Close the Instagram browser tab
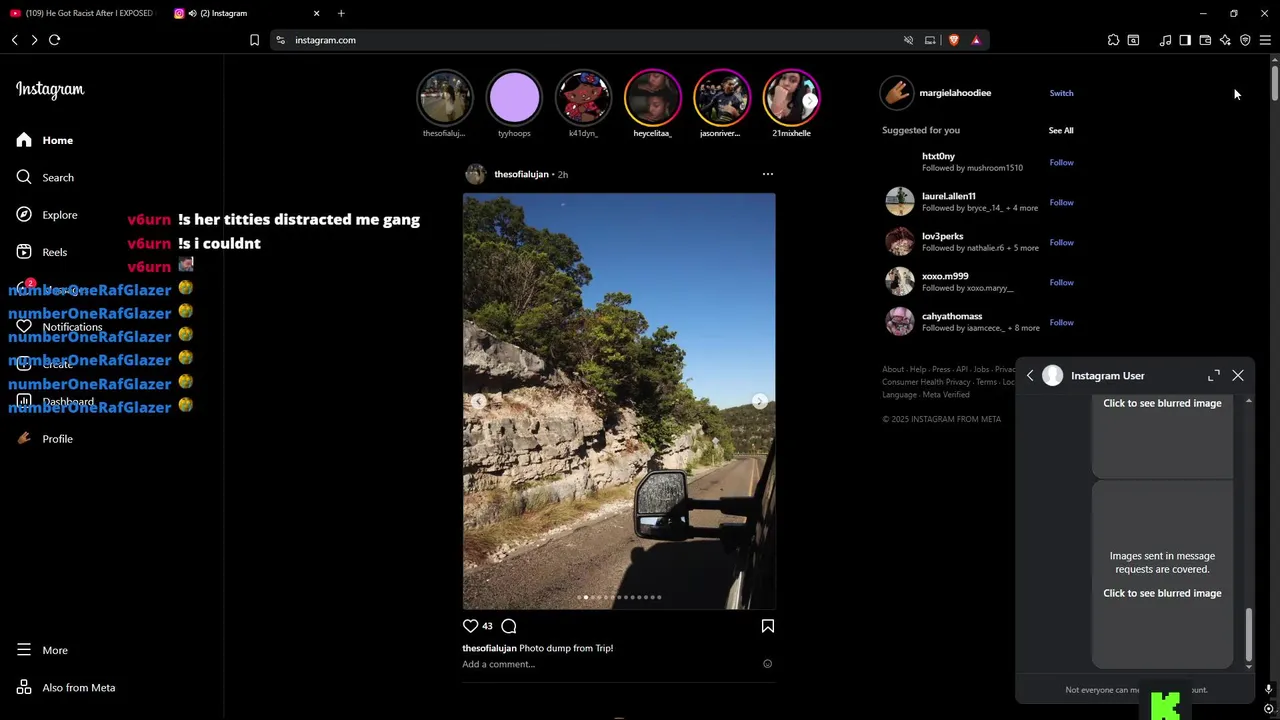Viewport: 1280px width, 720px height. tap(317, 13)
